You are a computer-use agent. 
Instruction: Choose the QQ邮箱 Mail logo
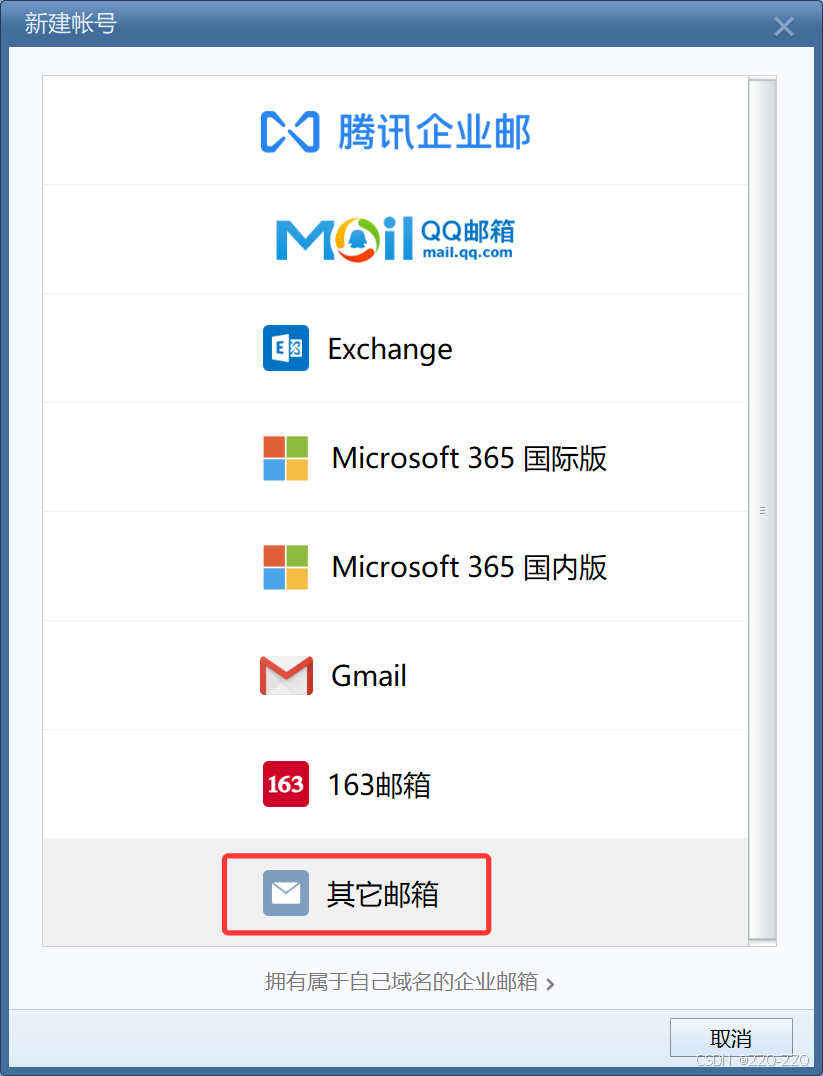pos(395,239)
